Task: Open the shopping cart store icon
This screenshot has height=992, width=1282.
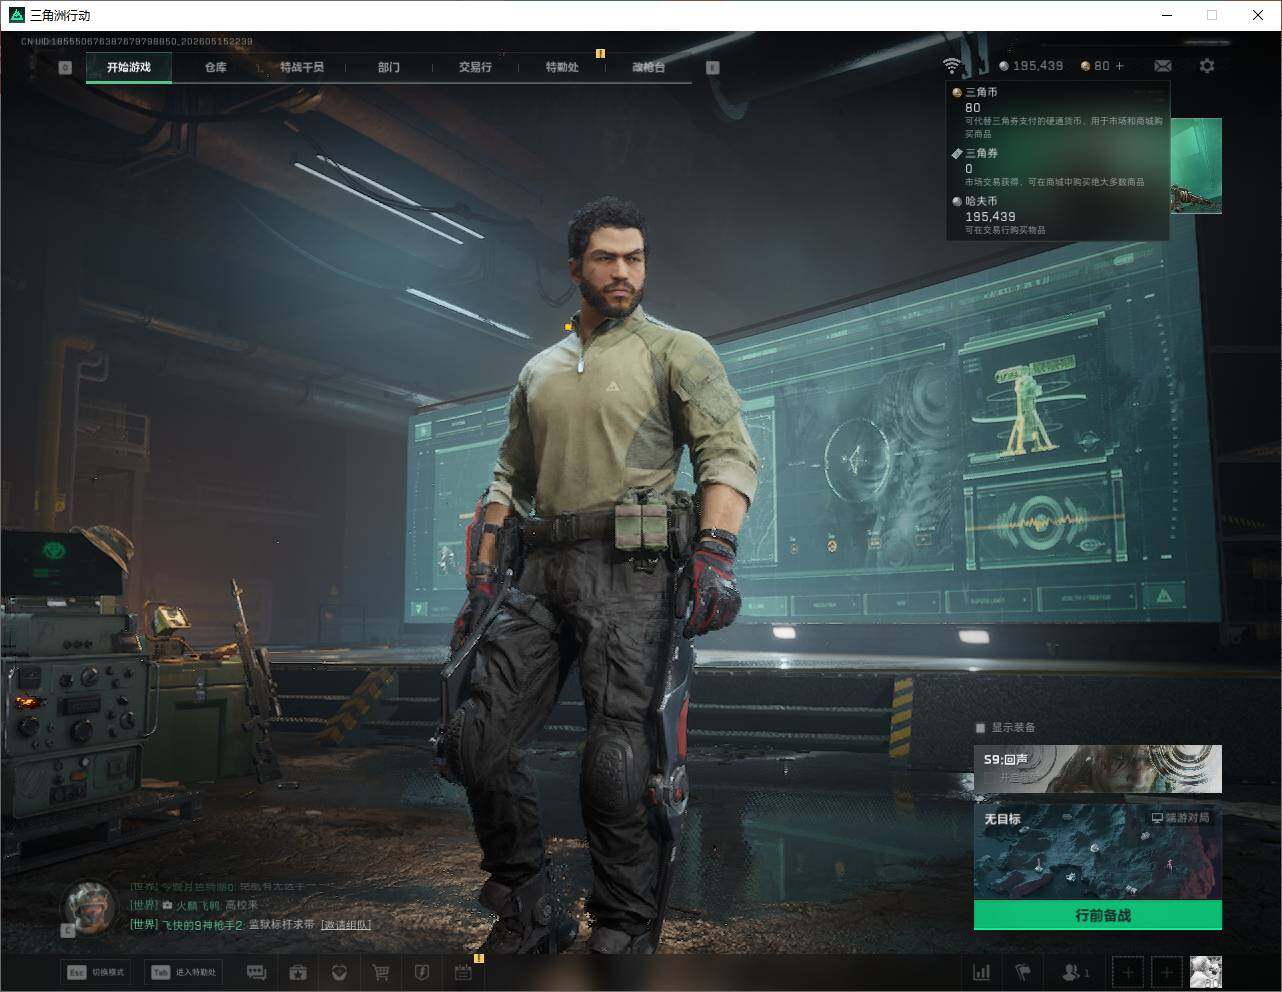Action: 380,972
